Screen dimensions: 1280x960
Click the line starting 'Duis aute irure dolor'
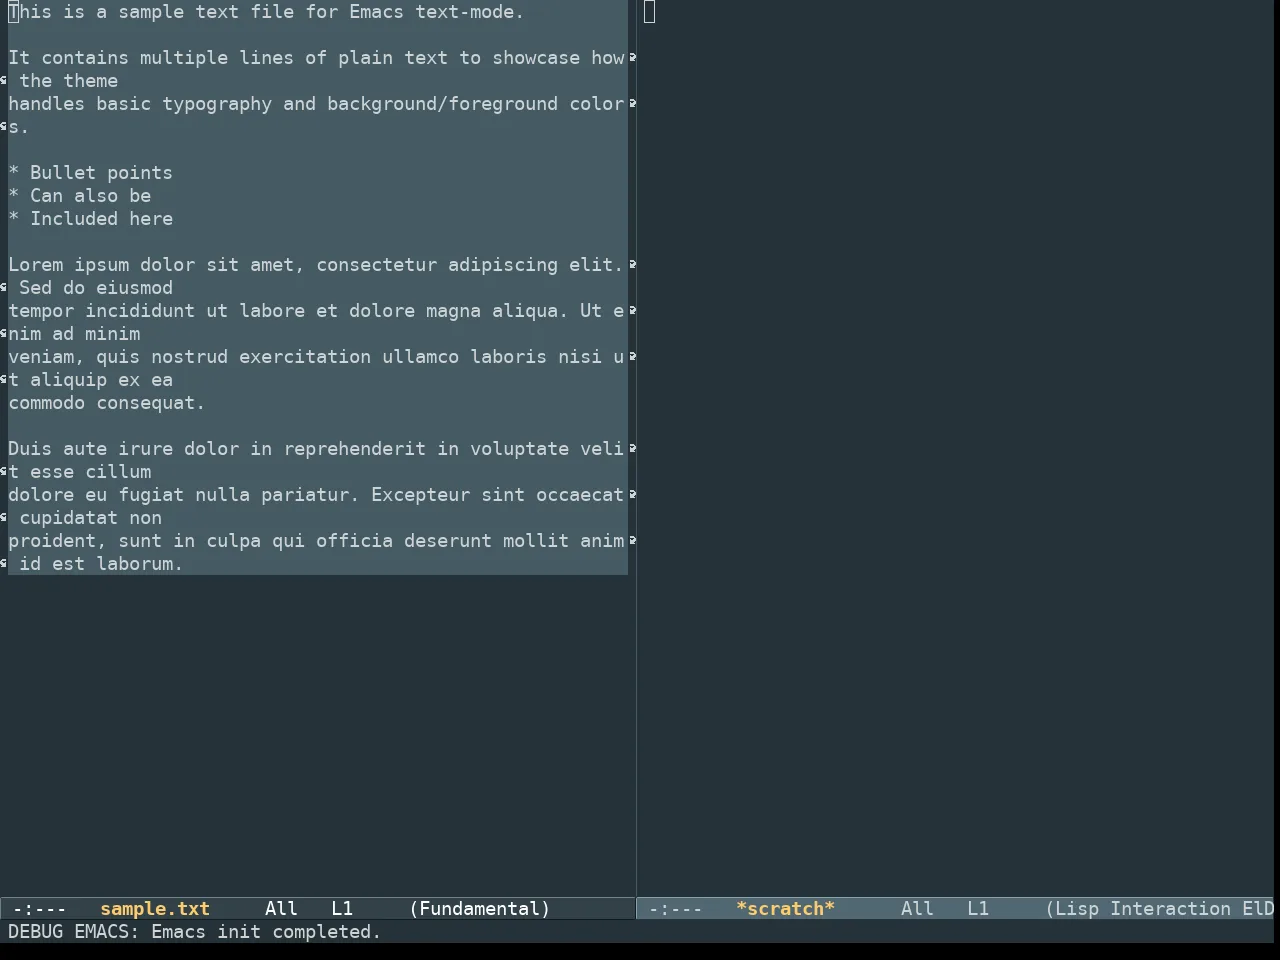pos(316,449)
